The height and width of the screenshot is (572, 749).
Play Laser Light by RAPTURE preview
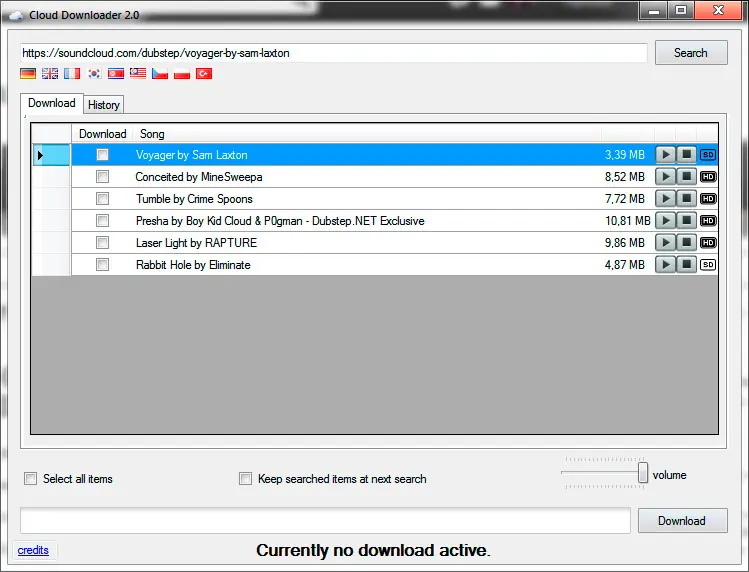click(665, 242)
